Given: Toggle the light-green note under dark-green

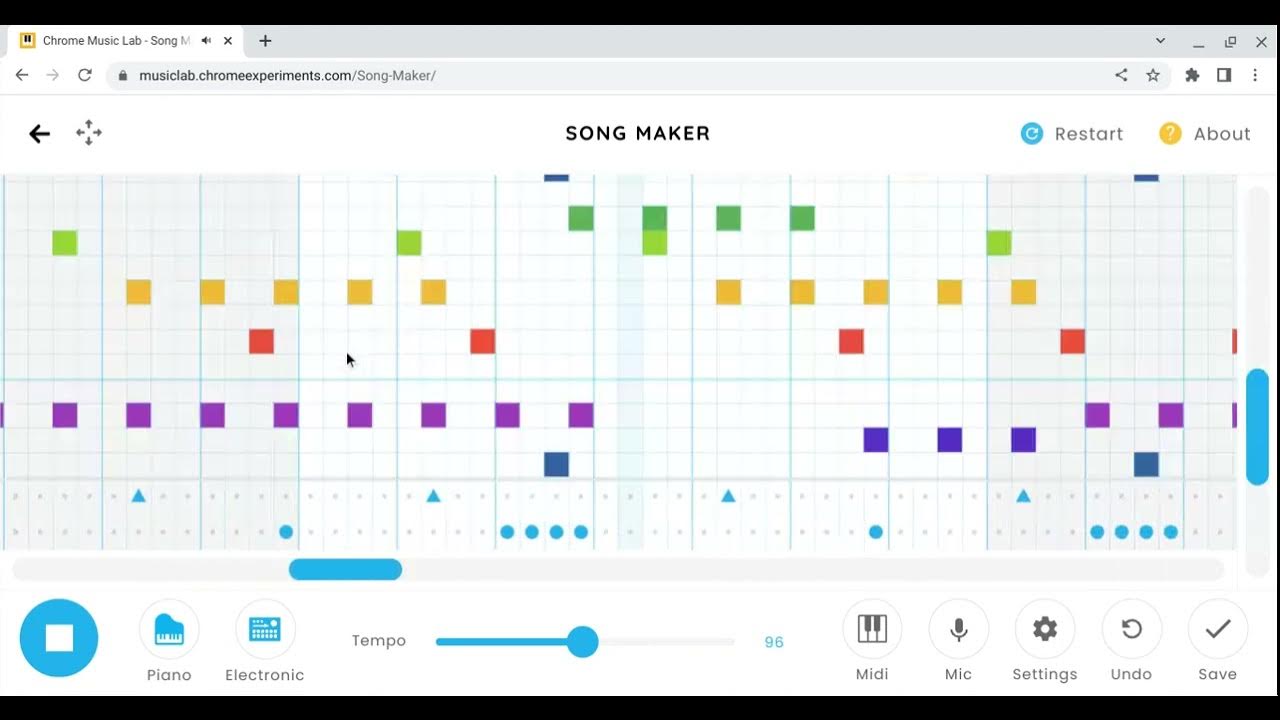Looking at the screenshot, I should point(655,243).
